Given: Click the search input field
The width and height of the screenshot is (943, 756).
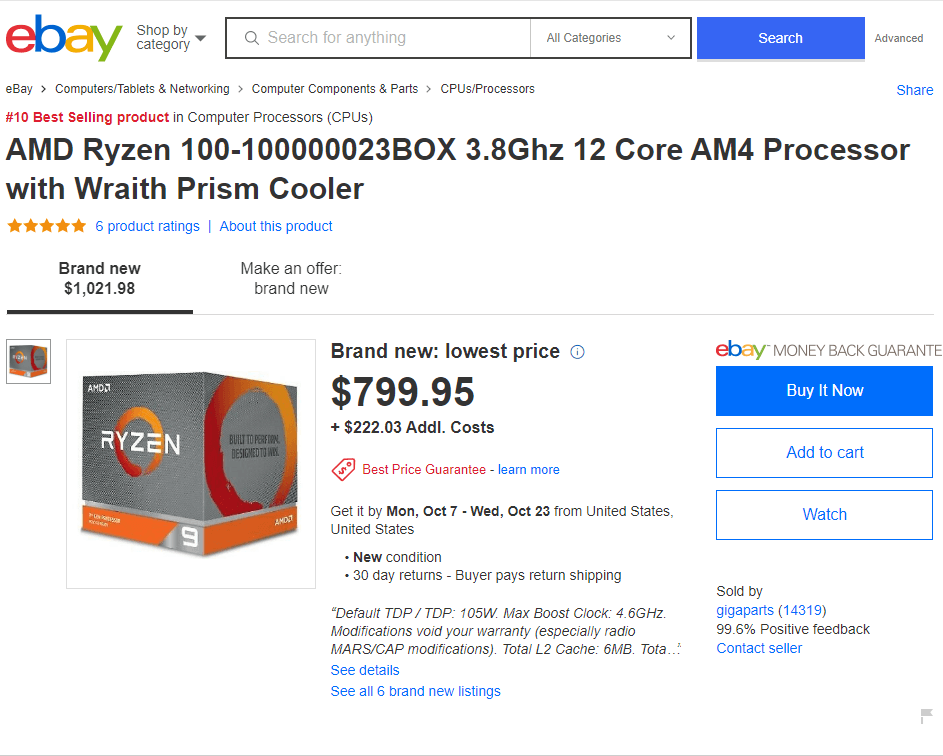Looking at the screenshot, I should (380, 38).
